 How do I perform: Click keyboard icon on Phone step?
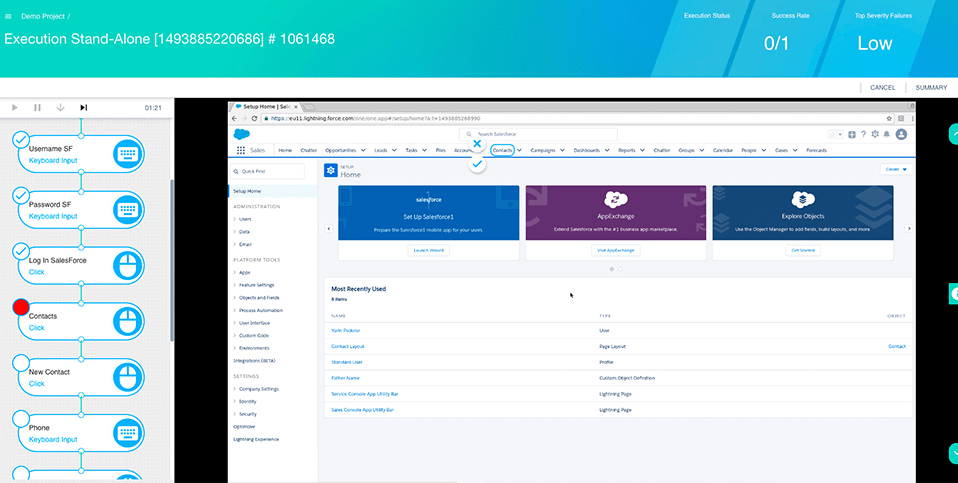pos(128,433)
